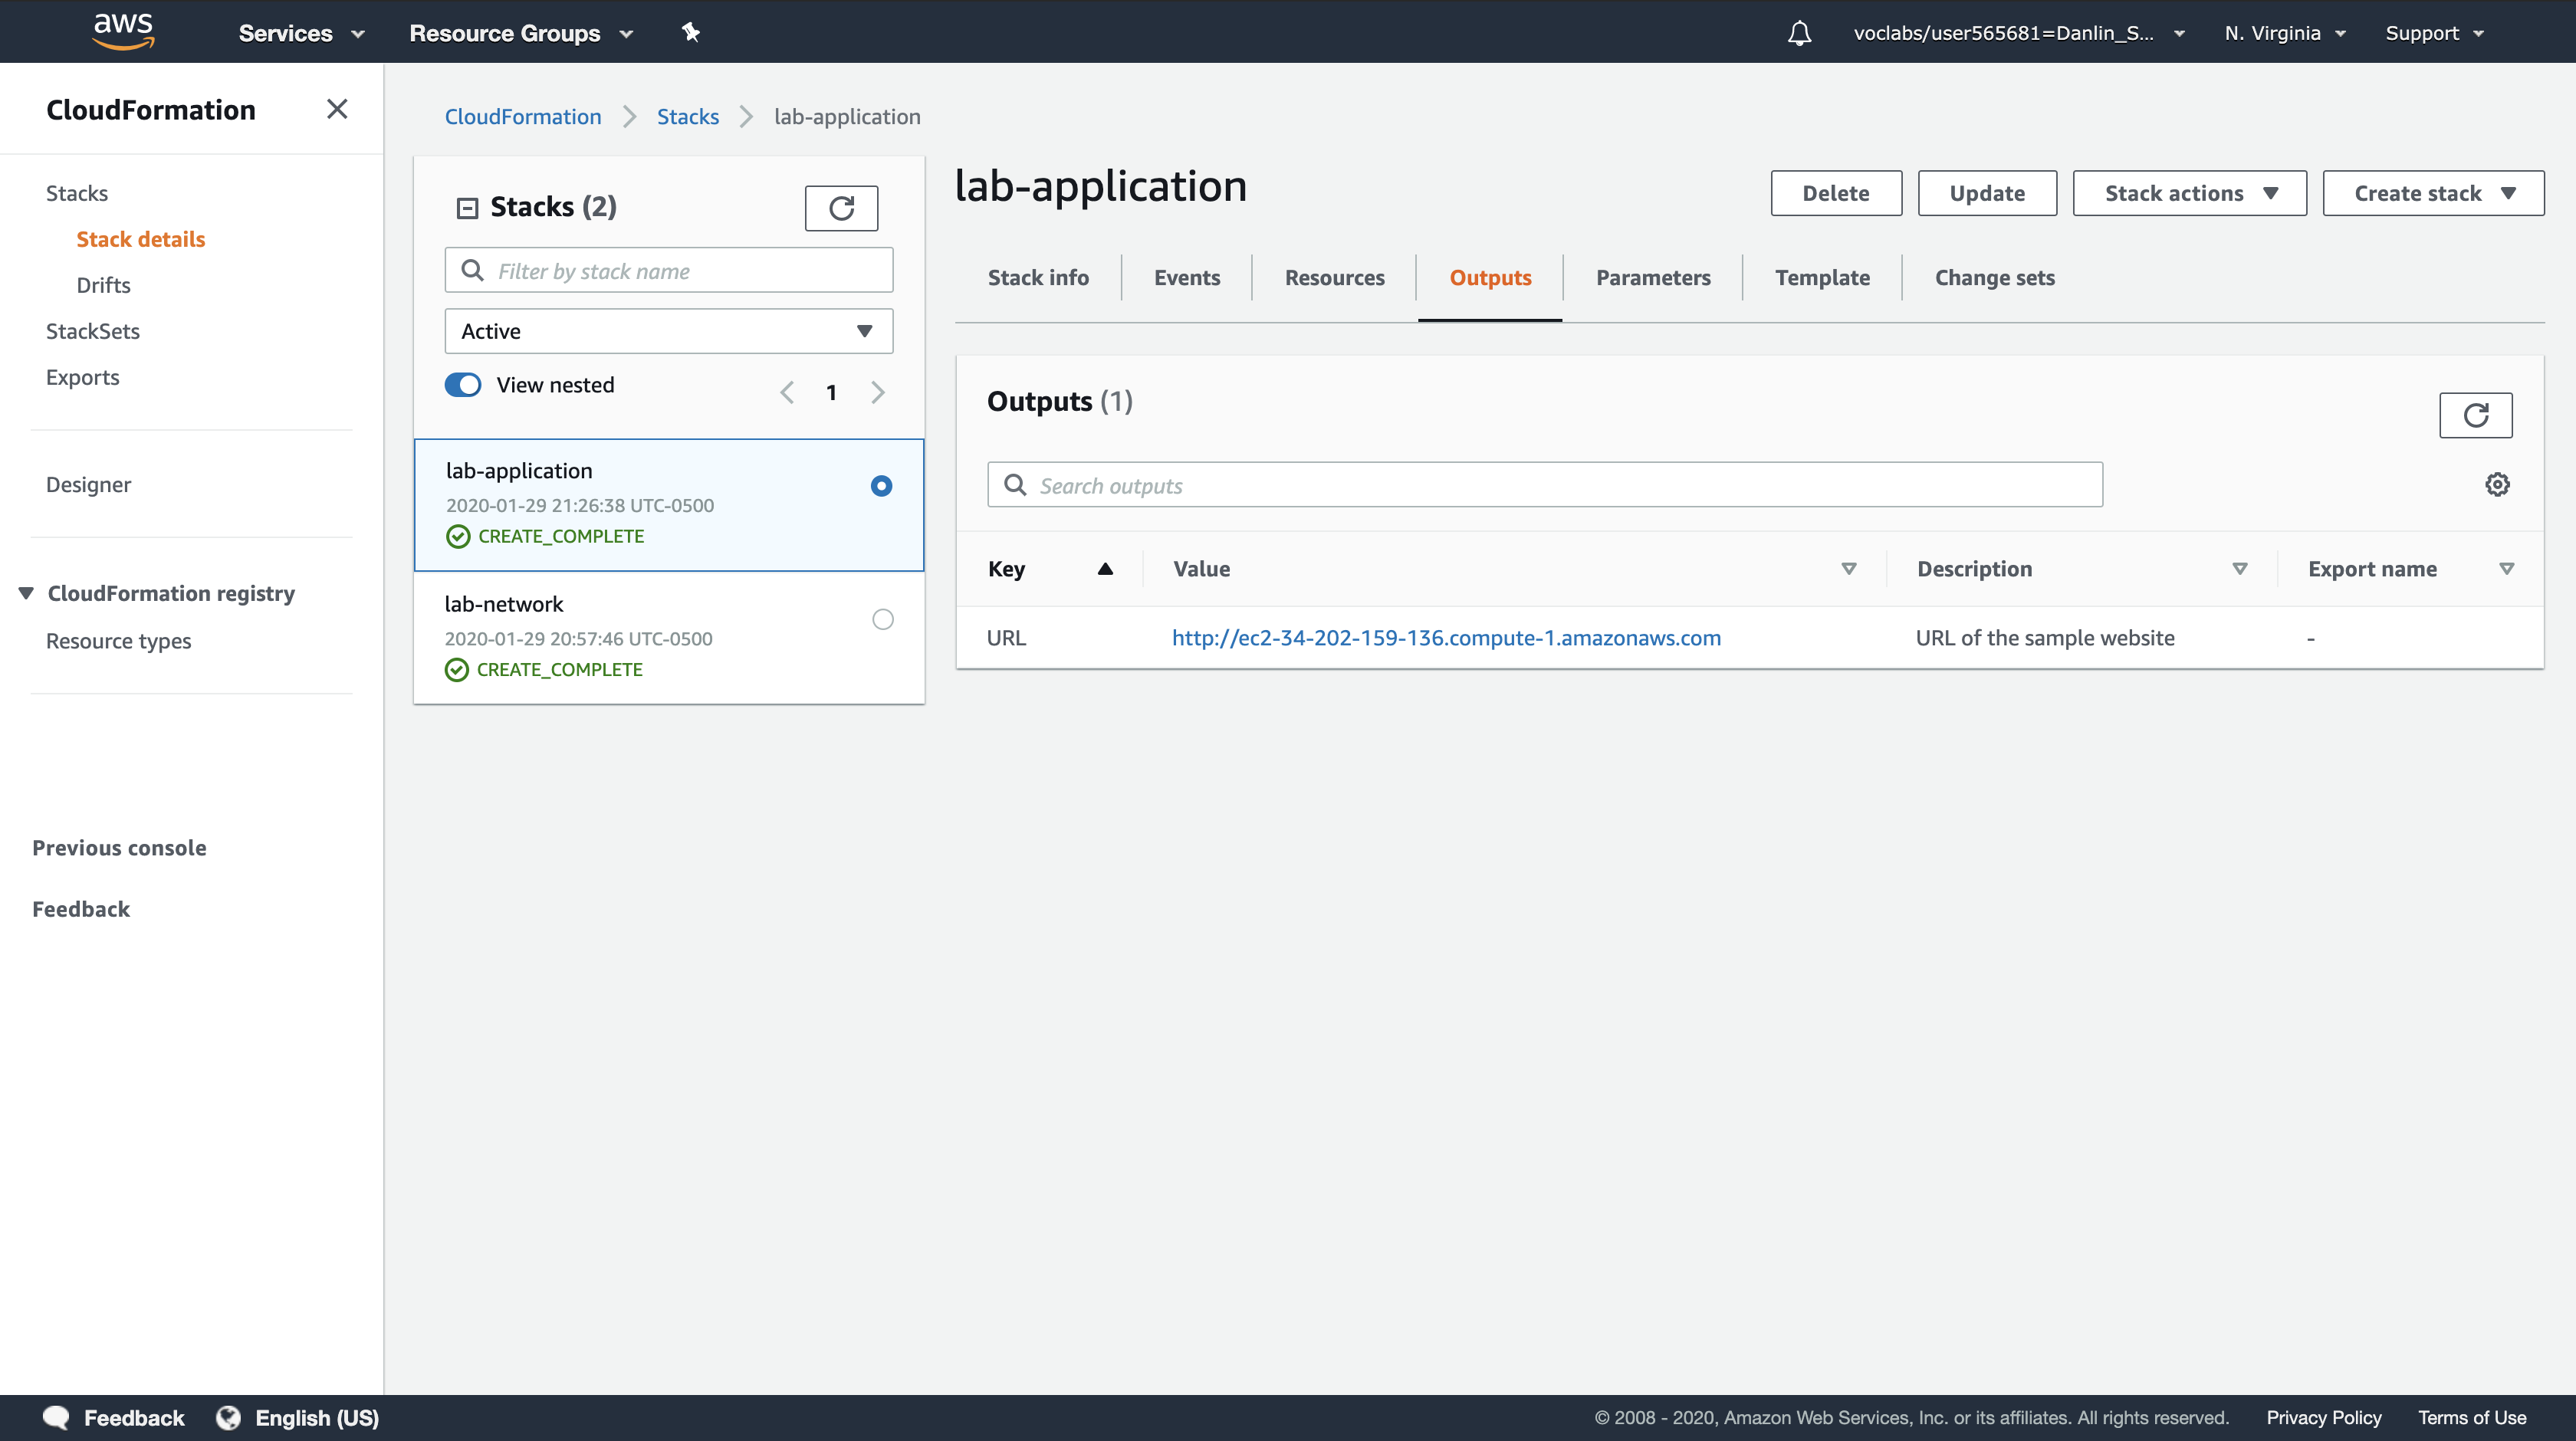Image resolution: width=2576 pixels, height=1441 pixels.
Task: Open the notifications bell
Action: point(1799,33)
